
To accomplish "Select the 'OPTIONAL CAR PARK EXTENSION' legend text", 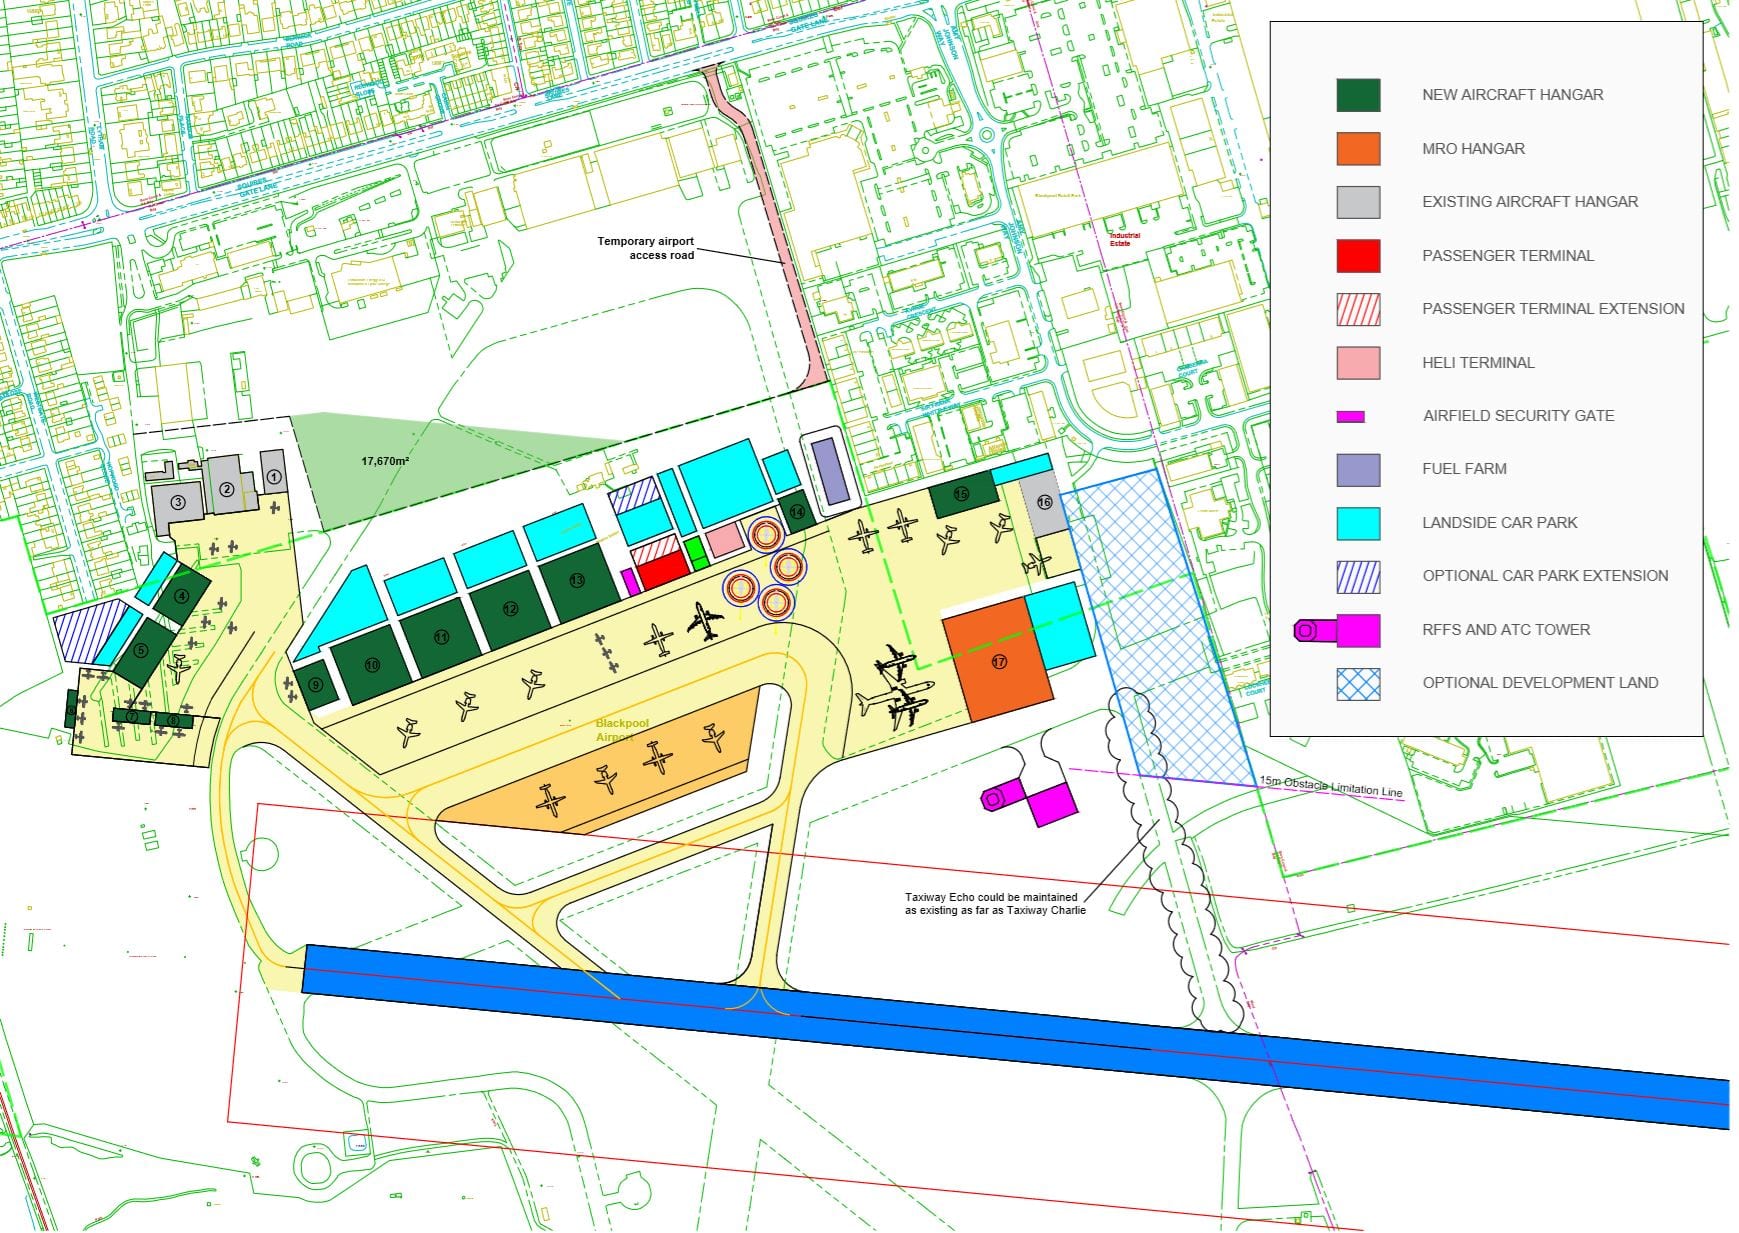I will click(x=1545, y=576).
